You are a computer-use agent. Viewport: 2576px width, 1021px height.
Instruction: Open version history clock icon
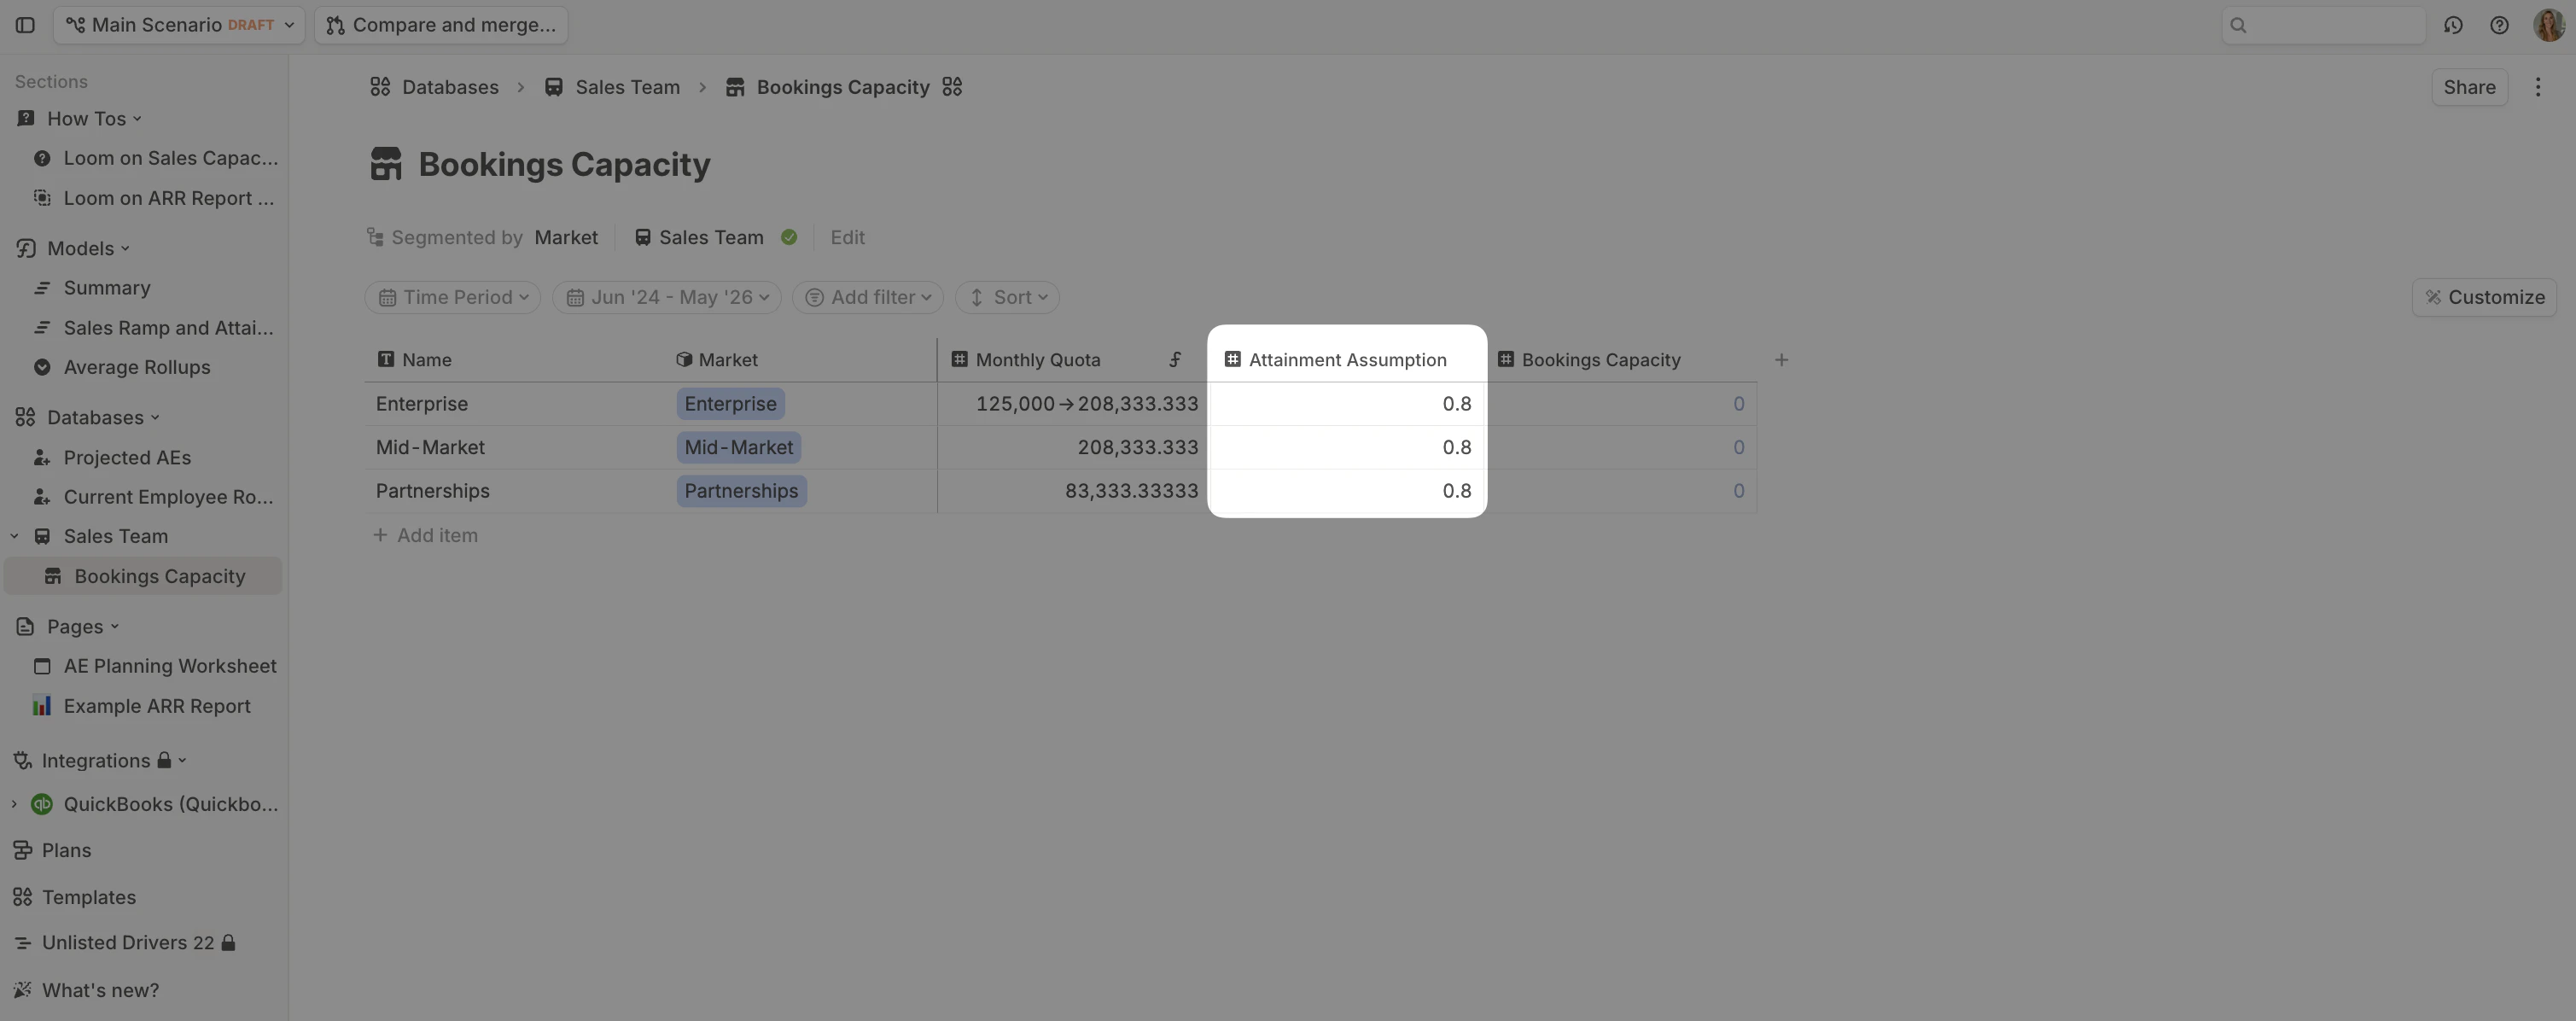(x=2453, y=25)
